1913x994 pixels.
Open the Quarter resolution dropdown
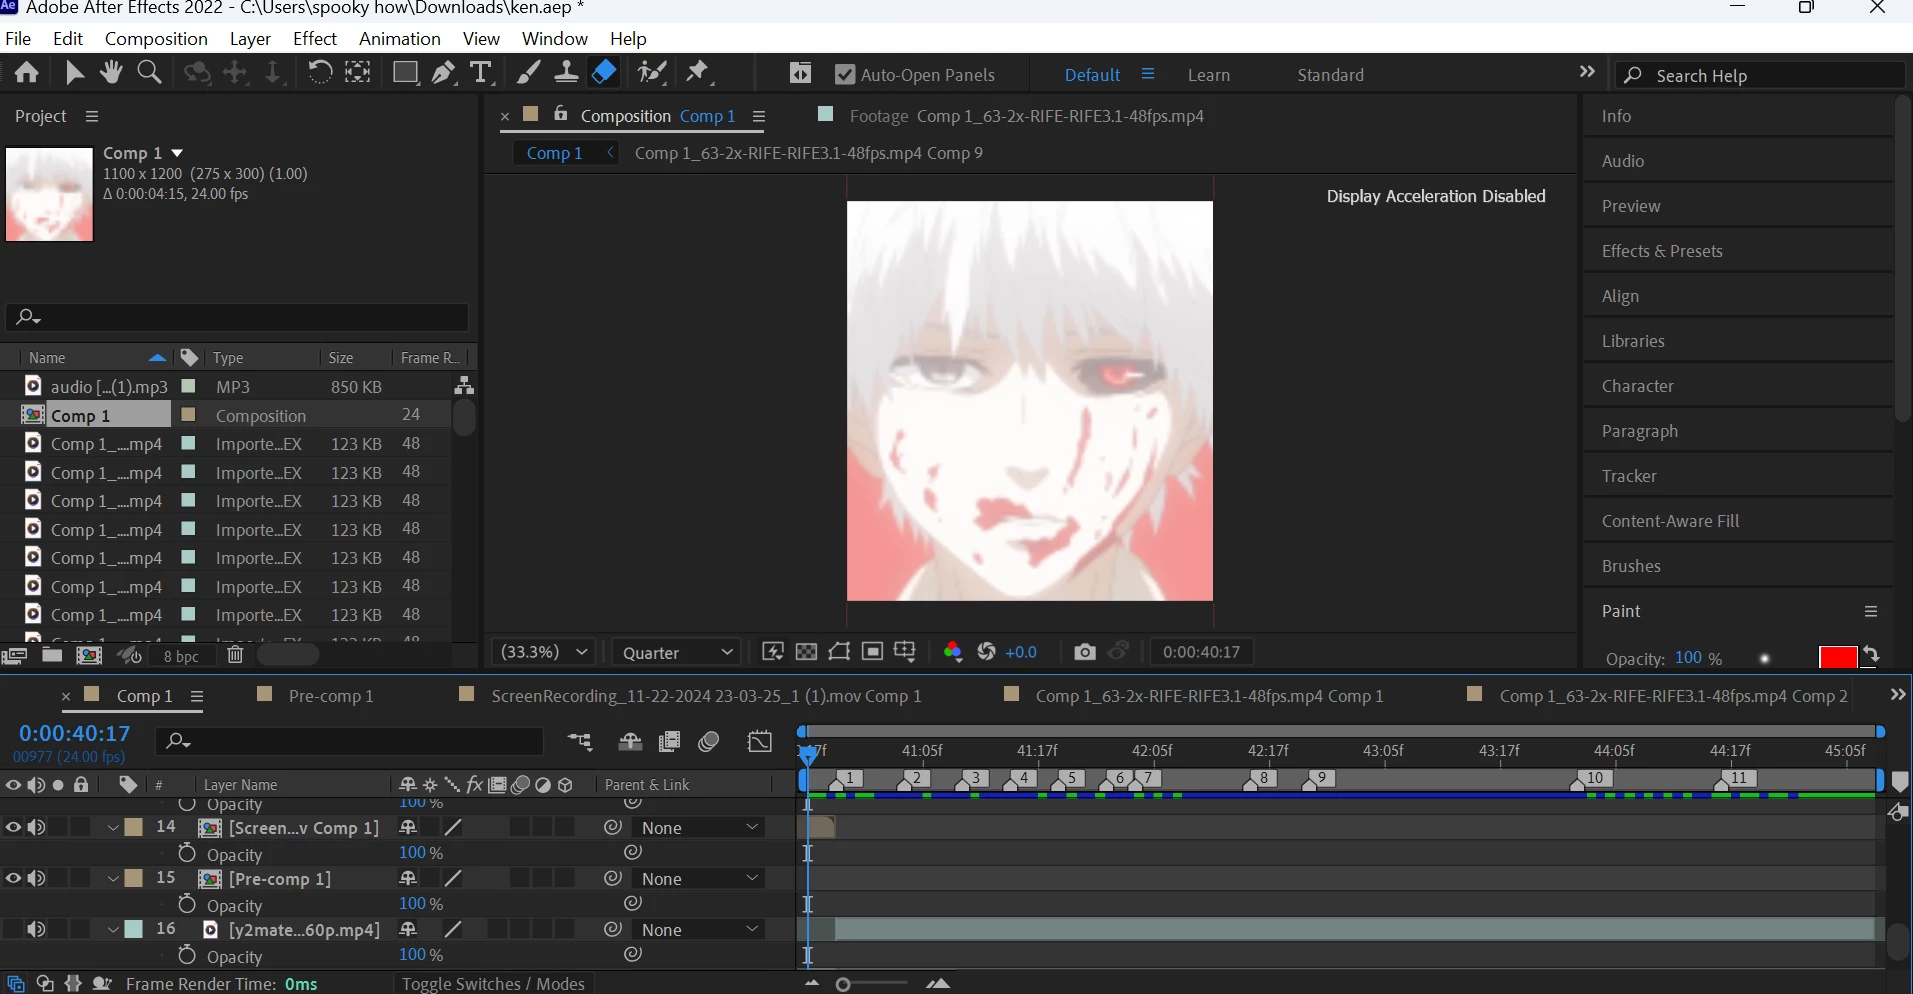click(x=677, y=652)
